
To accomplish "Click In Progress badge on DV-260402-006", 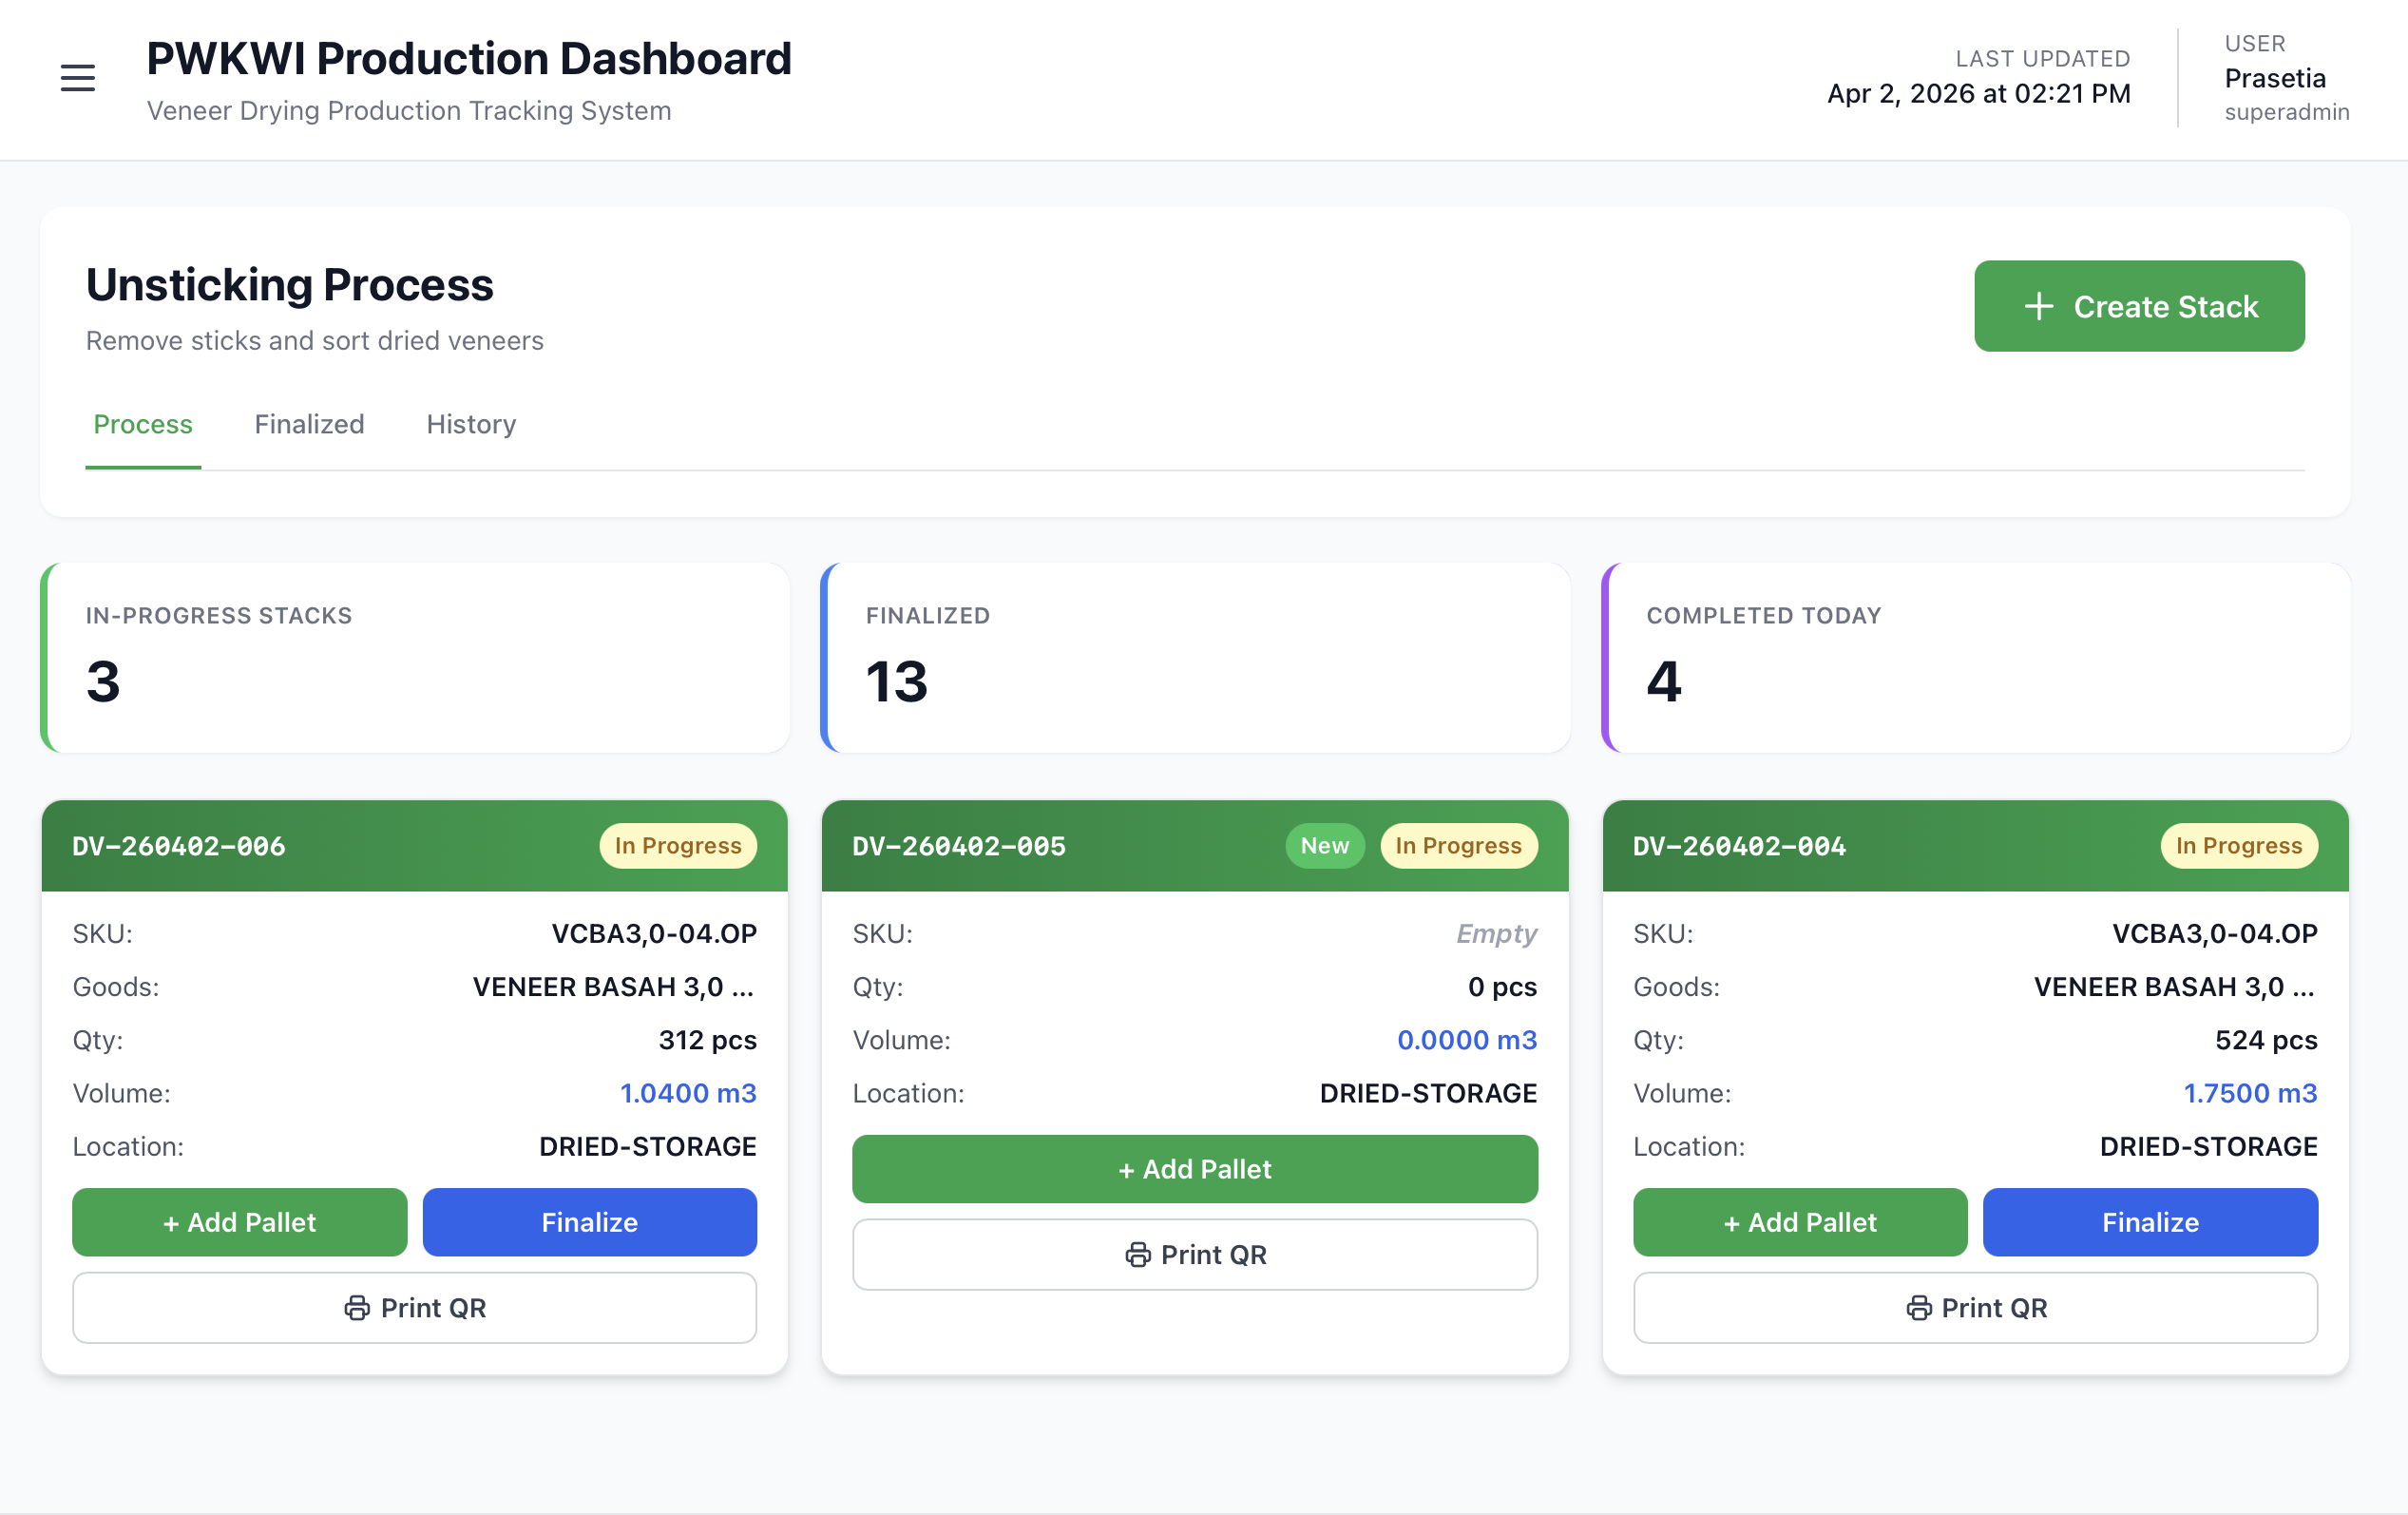I will pos(677,846).
